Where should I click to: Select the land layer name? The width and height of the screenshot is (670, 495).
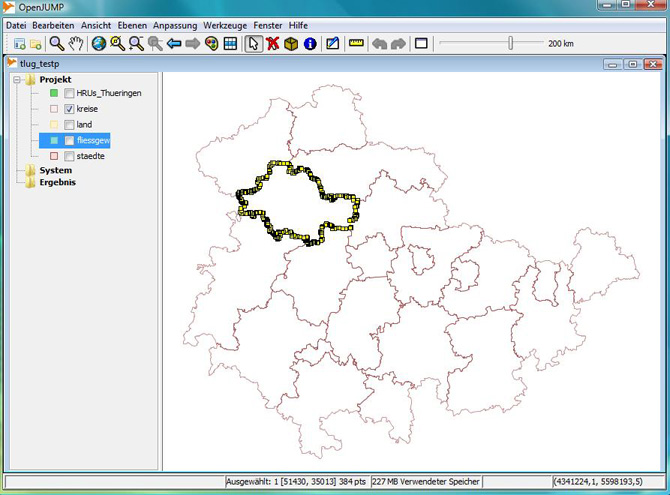point(84,125)
